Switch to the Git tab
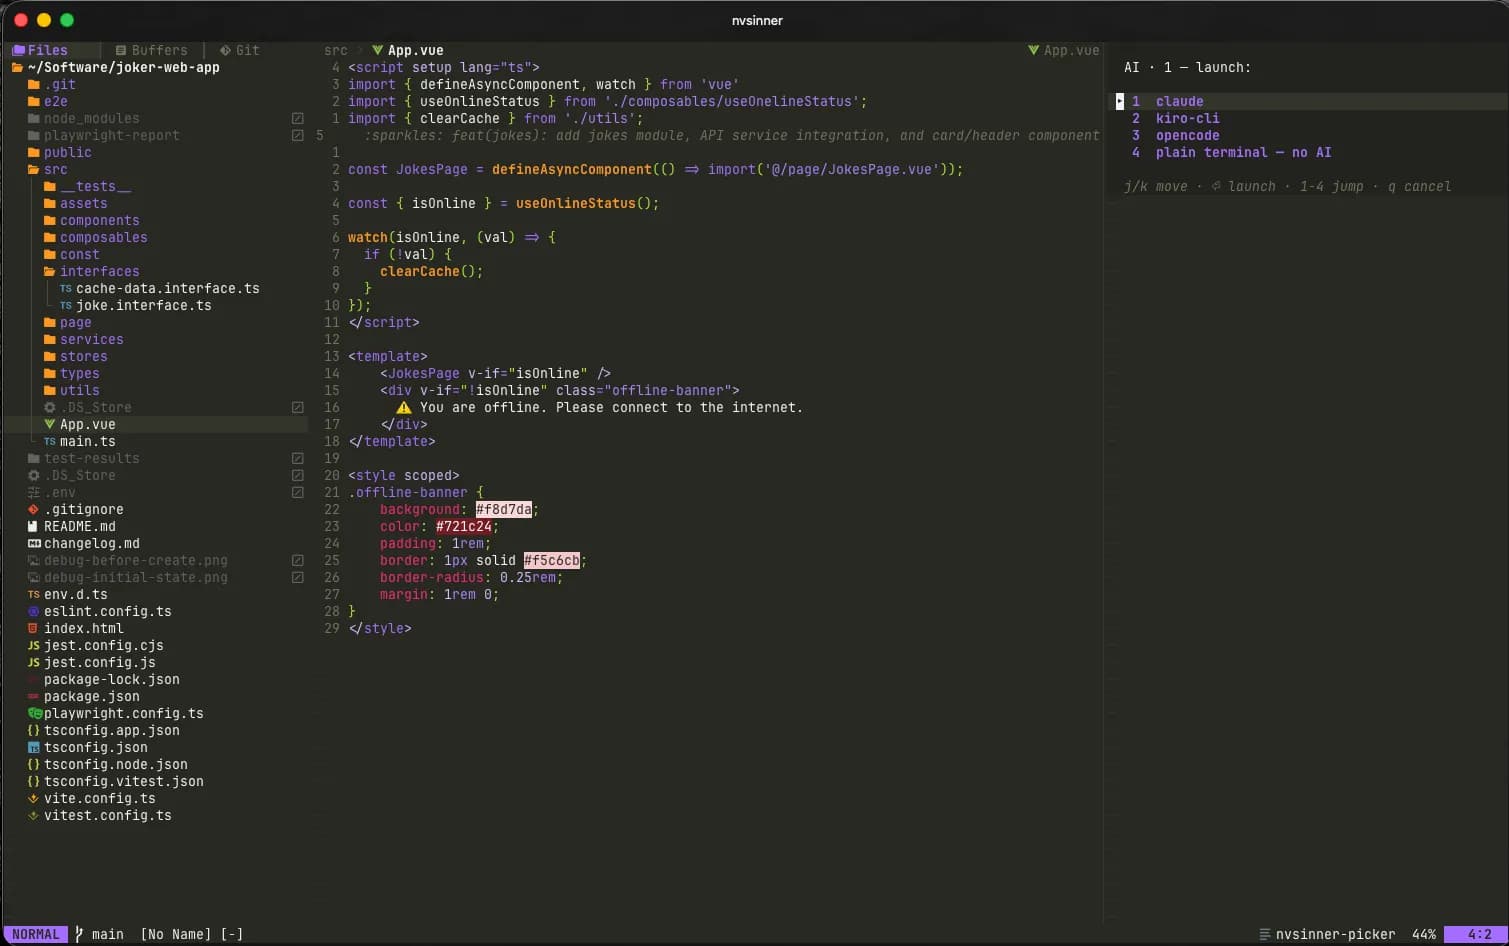This screenshot has height=946, width=1509. click(239, 50)
